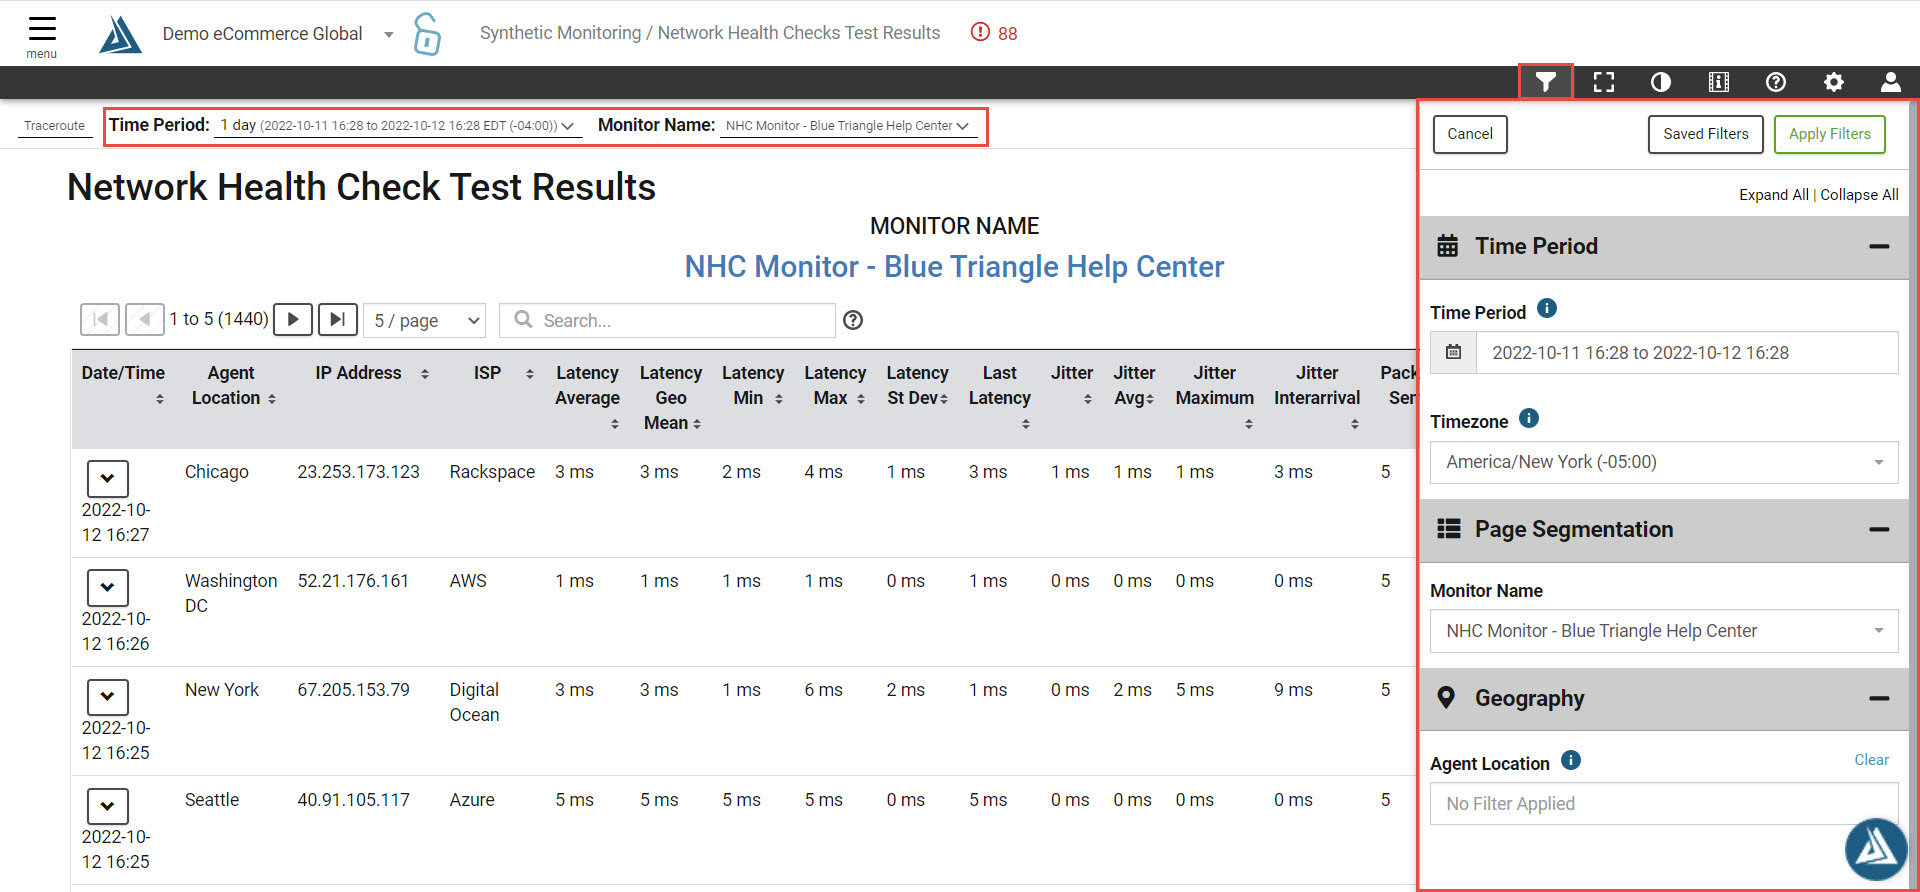
Task: Open the 88 alerts indicator
Action: coord(994,33)
